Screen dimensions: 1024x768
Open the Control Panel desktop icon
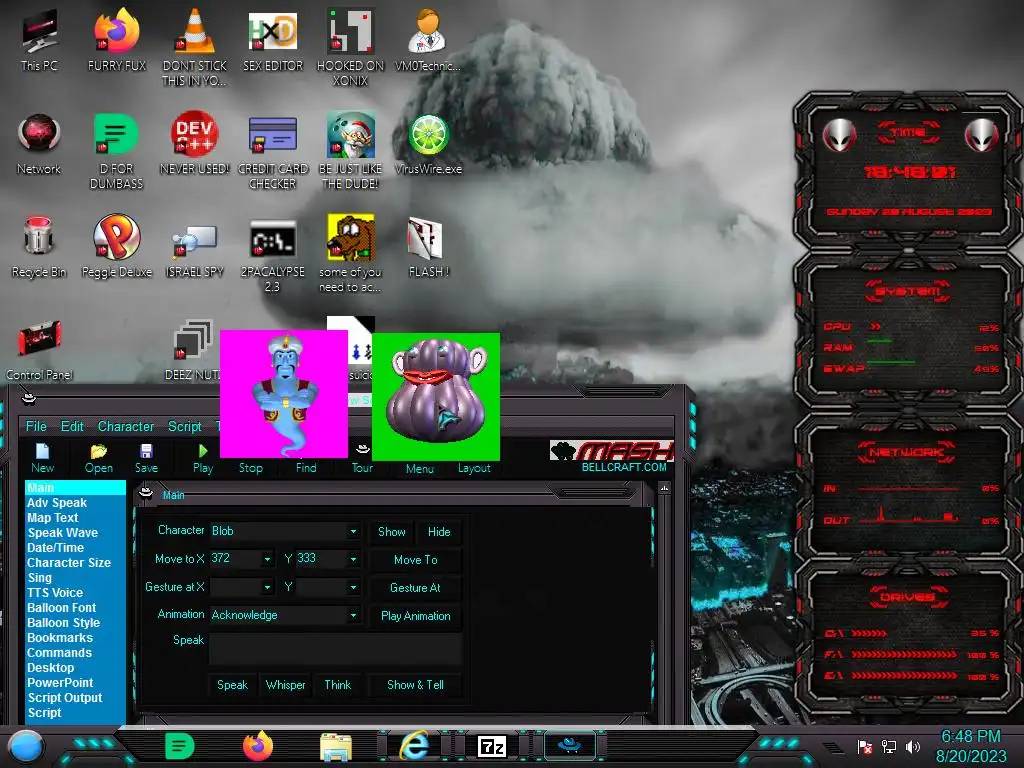pos(39,349)
